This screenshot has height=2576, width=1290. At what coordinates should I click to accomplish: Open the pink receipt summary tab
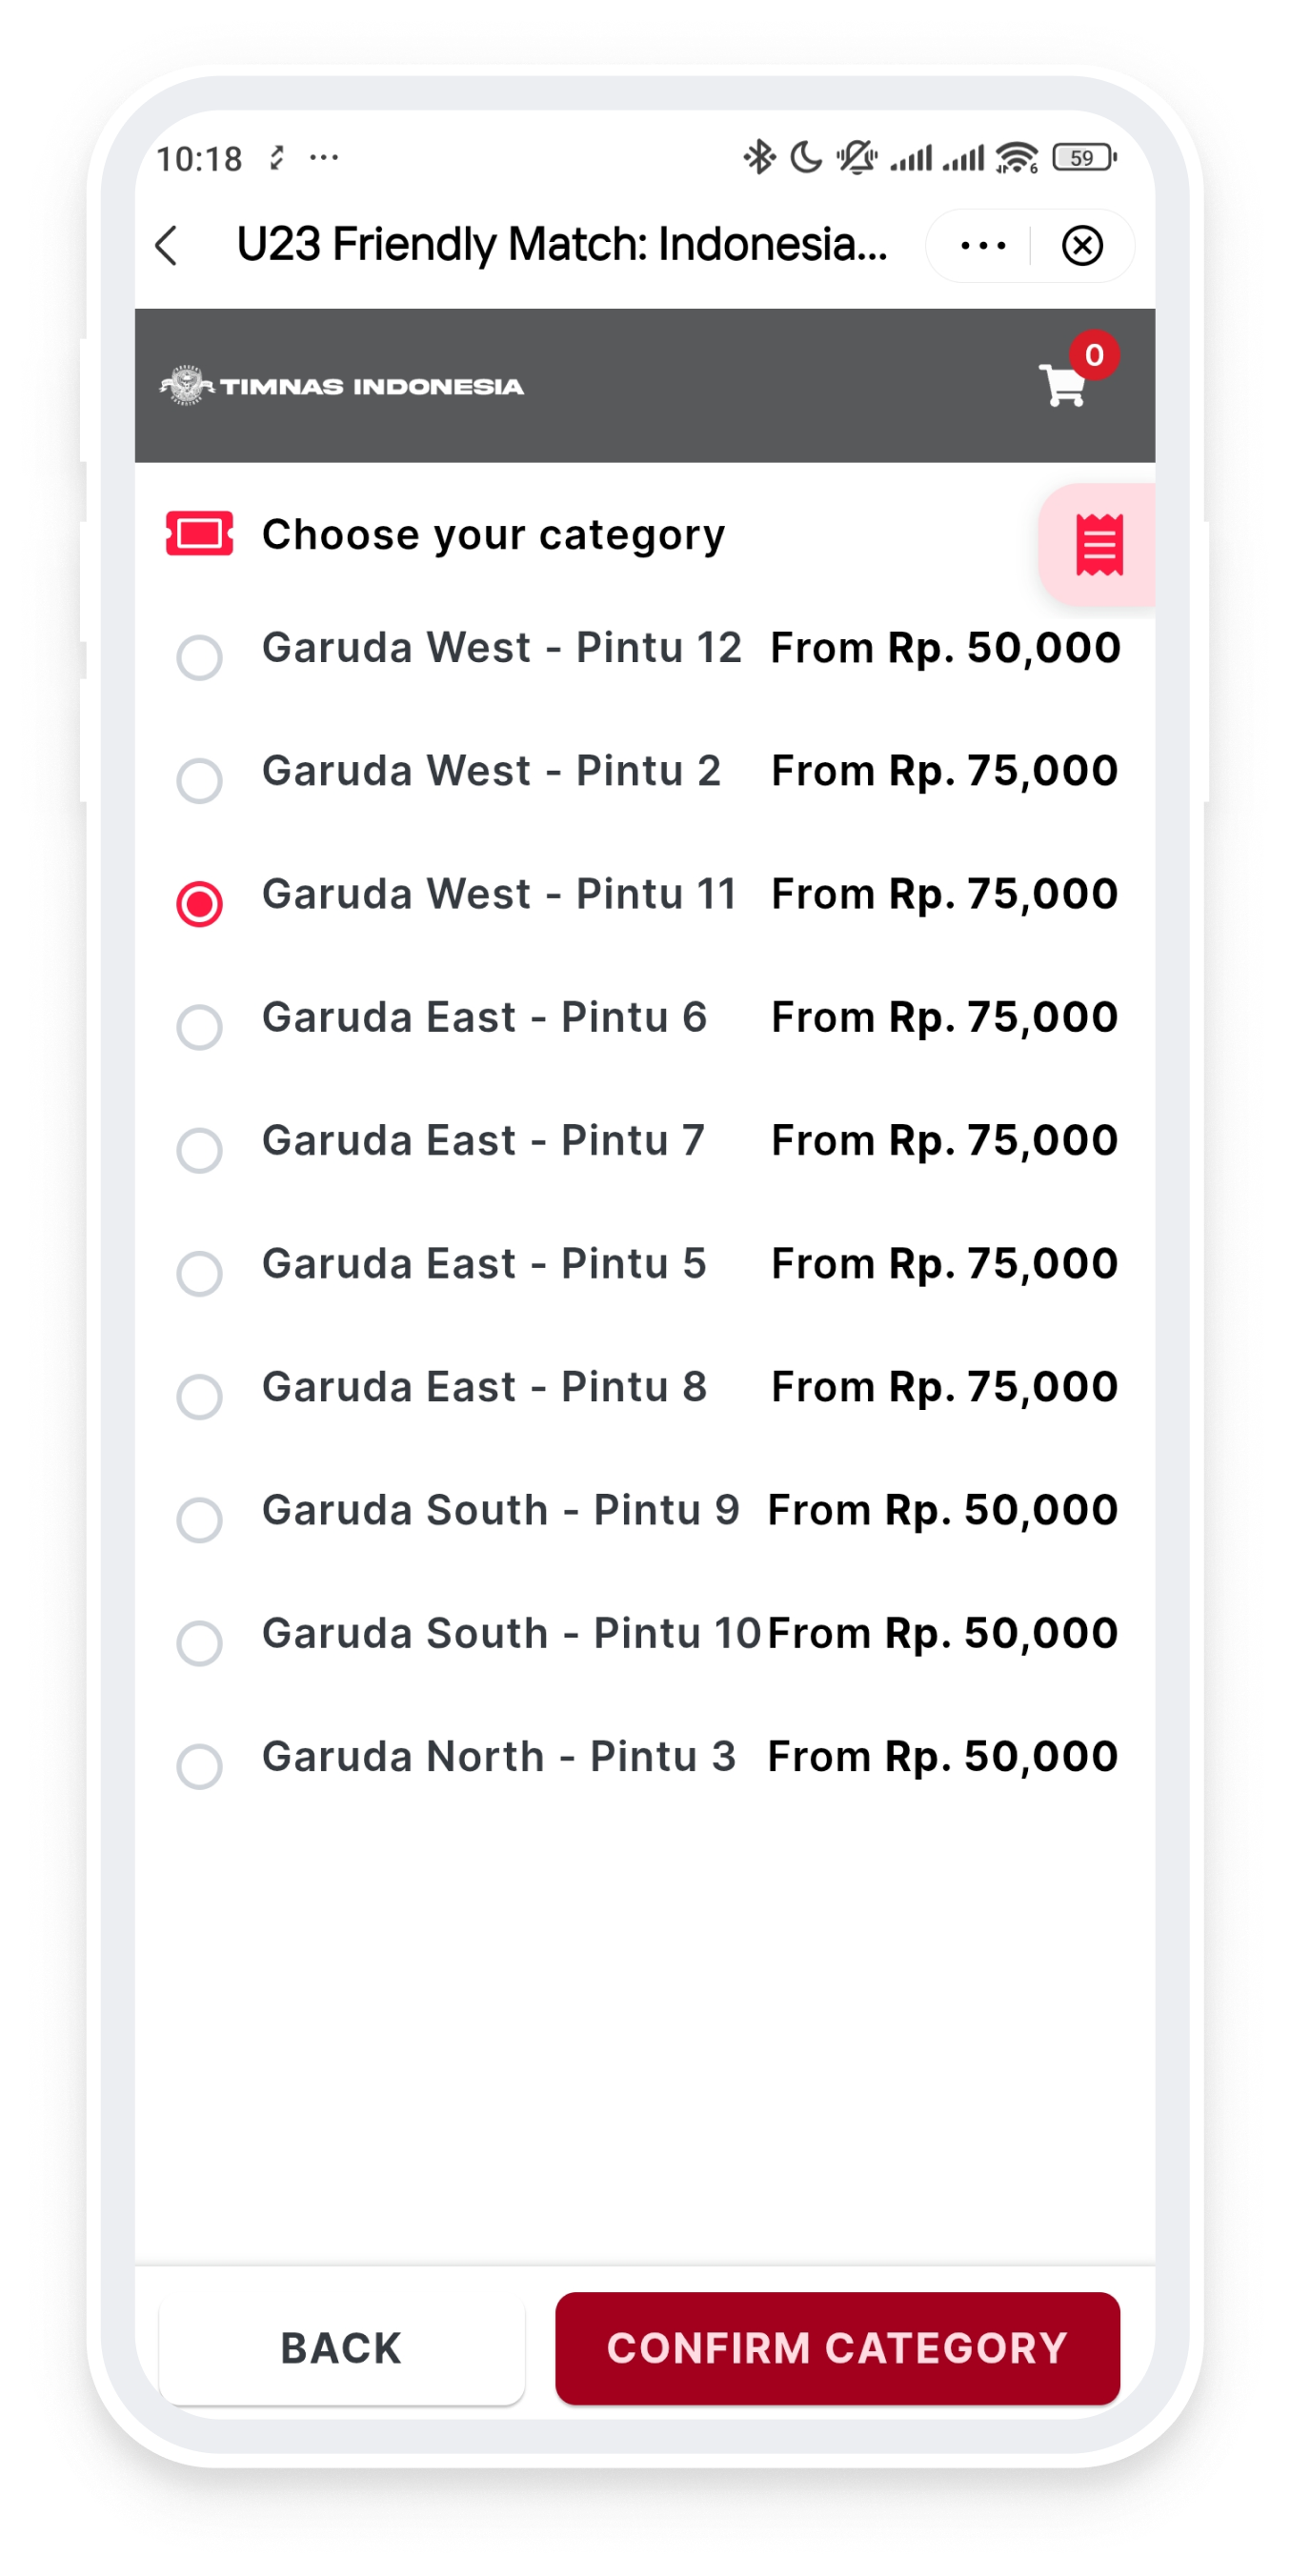point(1098,545)
